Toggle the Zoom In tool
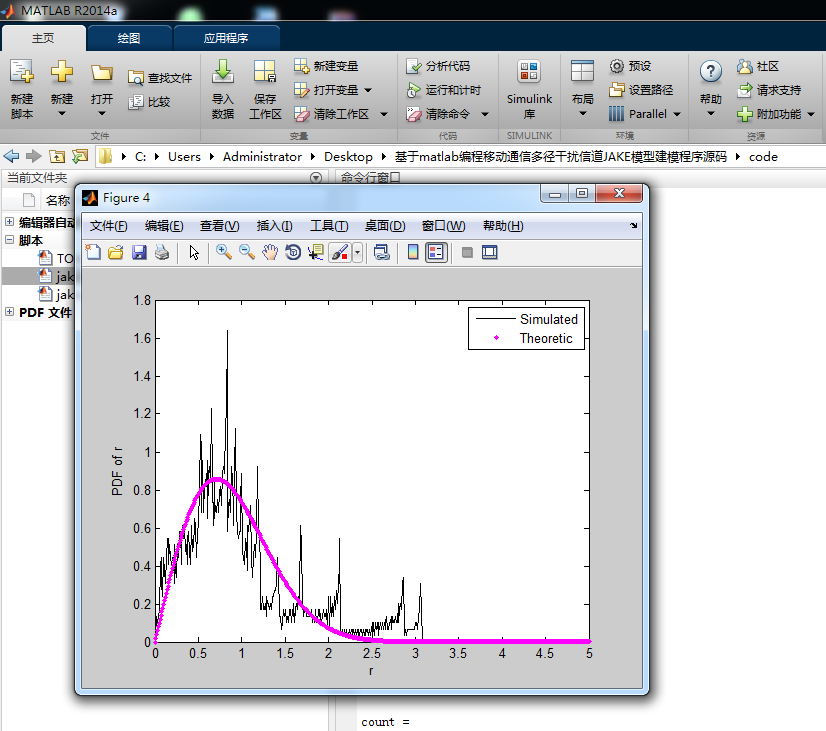826x731 pixels. click(x=224, y=252)
